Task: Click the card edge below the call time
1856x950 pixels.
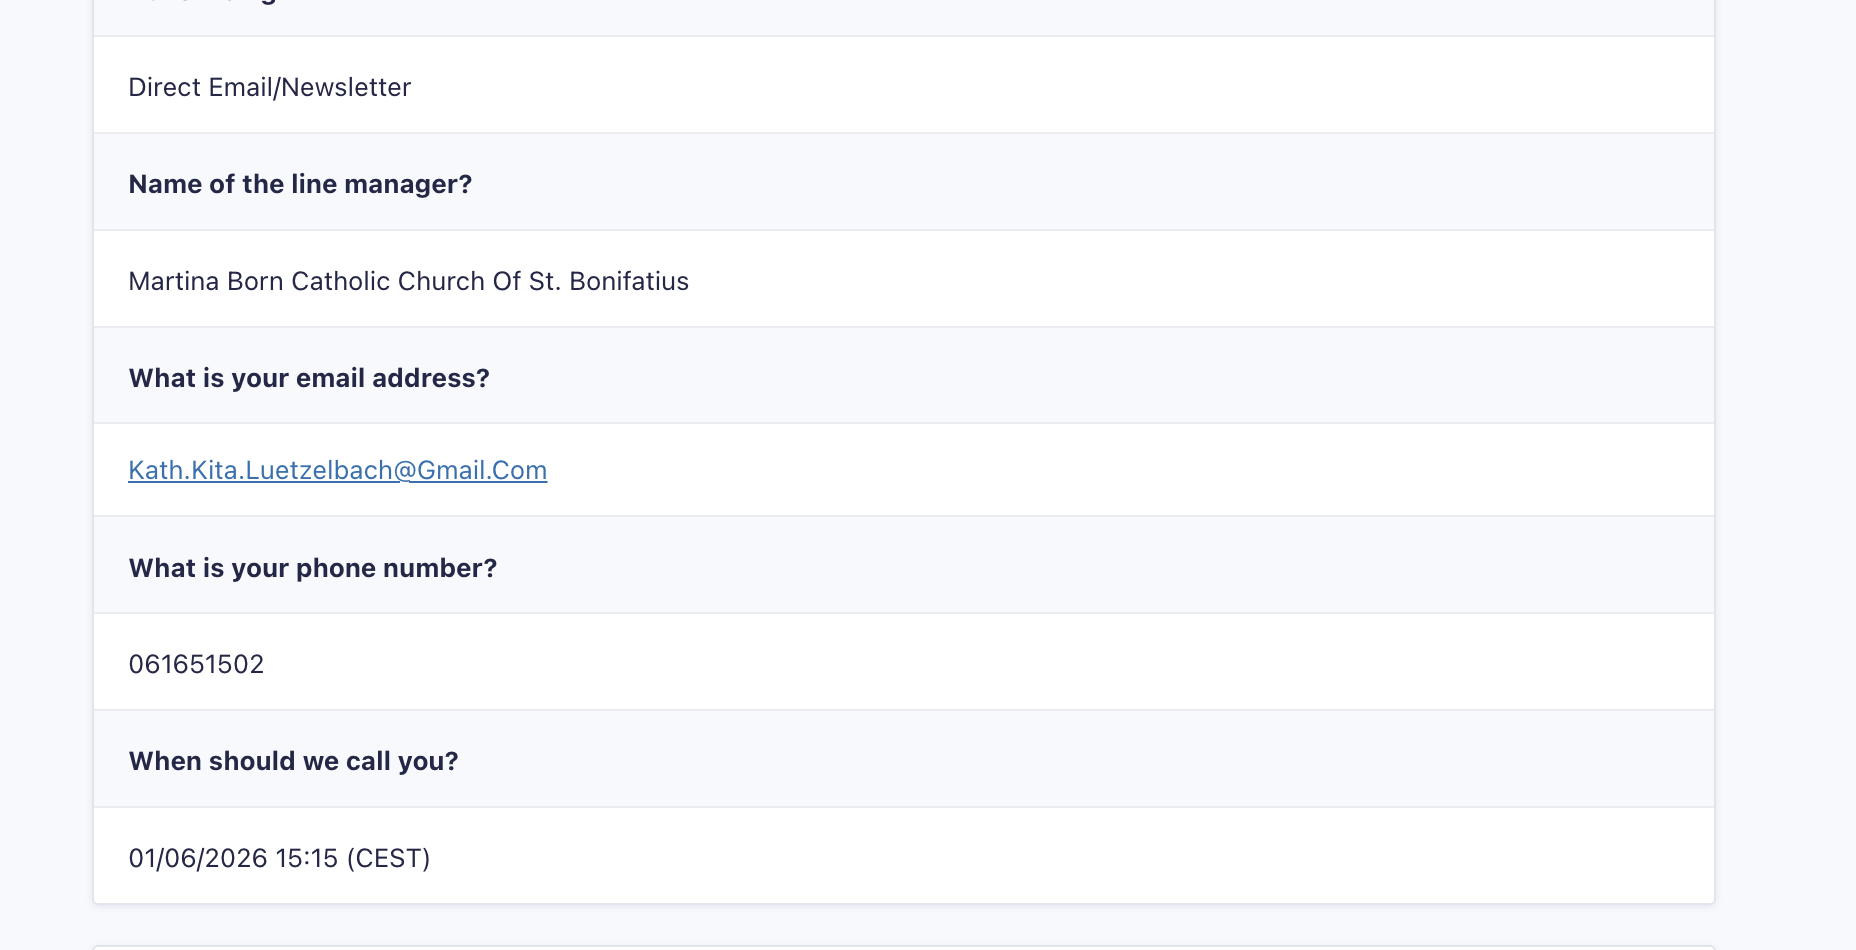Action: (904, 904)
